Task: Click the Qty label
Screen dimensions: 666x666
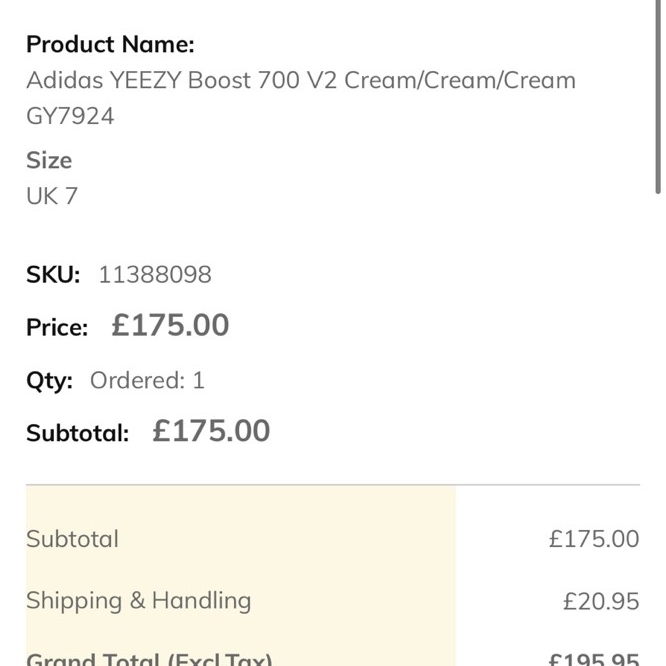Action: (50, 380)
